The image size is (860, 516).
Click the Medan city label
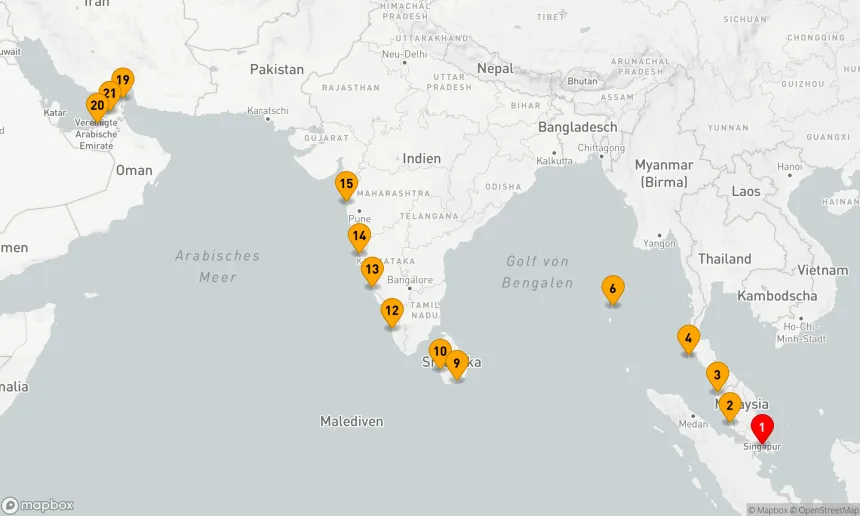693,424
